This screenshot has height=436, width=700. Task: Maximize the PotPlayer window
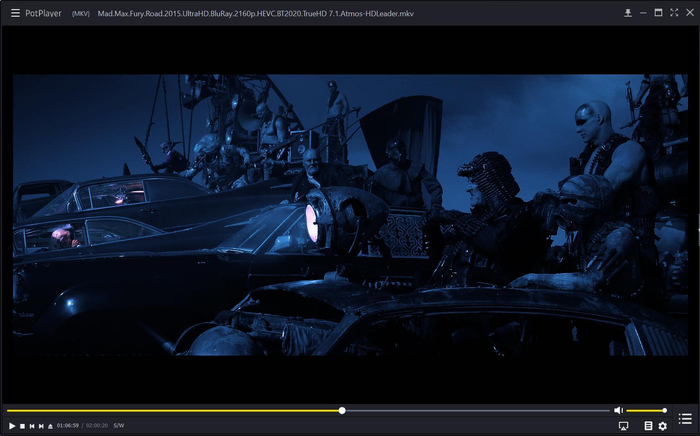coord(658,12)
